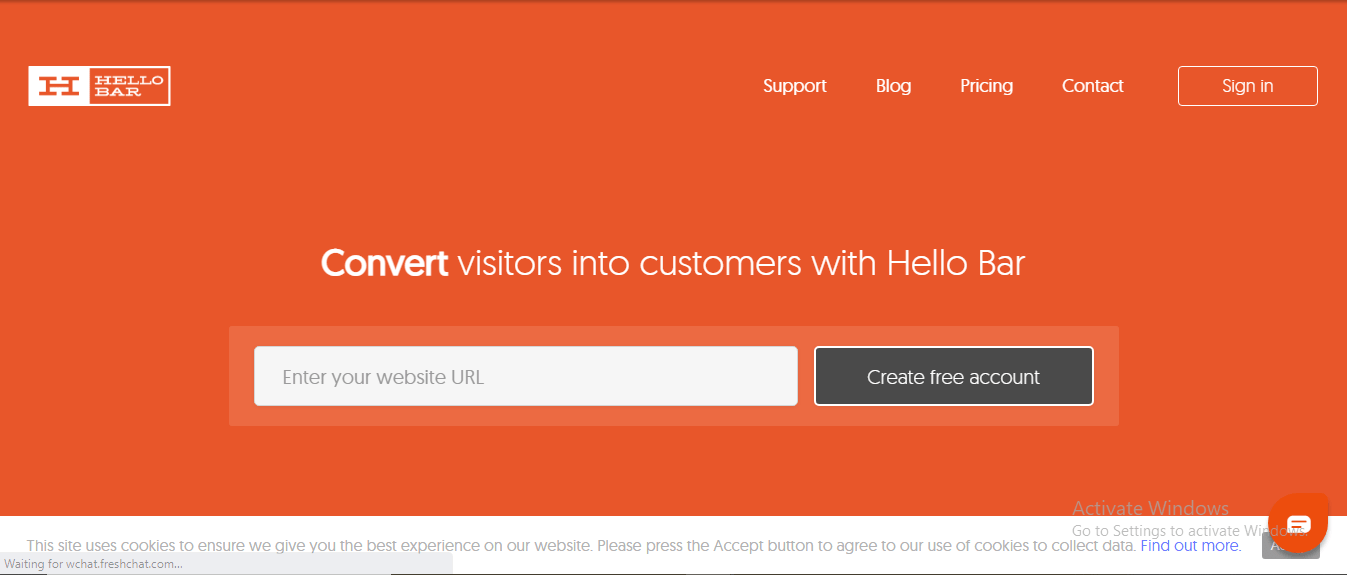Click the HELLO BAR wordmark in logo
The image size is (1347, 575).
[128, 86]
